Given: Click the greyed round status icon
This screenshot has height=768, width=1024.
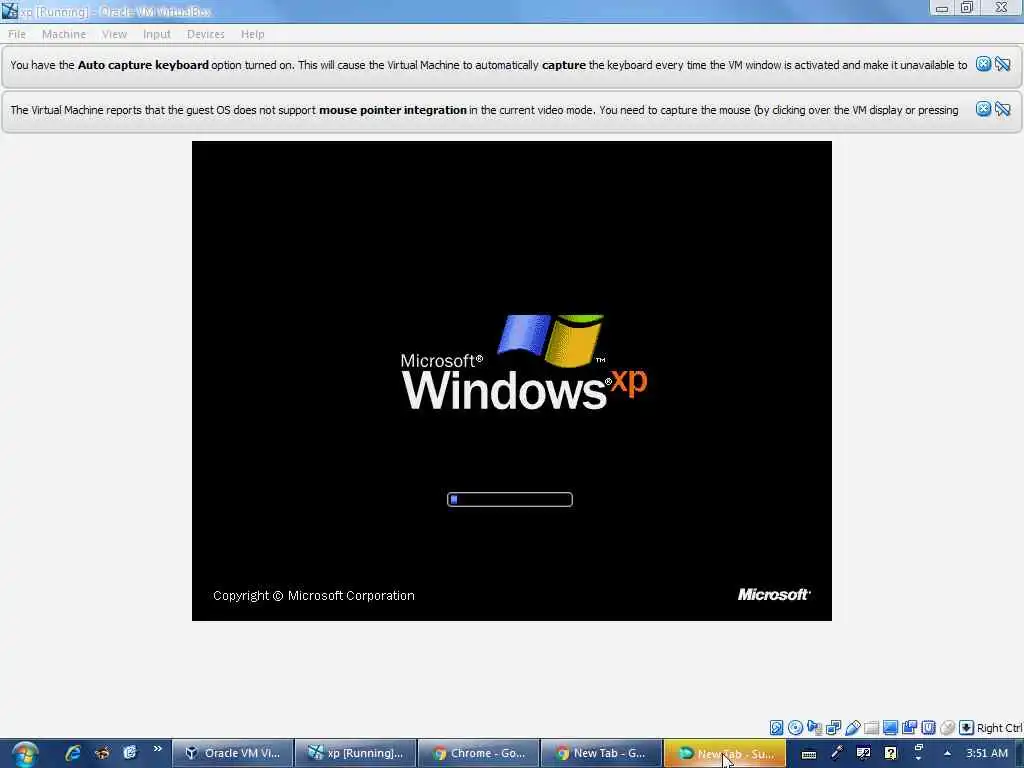Looking at the screenshot, I should [947, 728].
